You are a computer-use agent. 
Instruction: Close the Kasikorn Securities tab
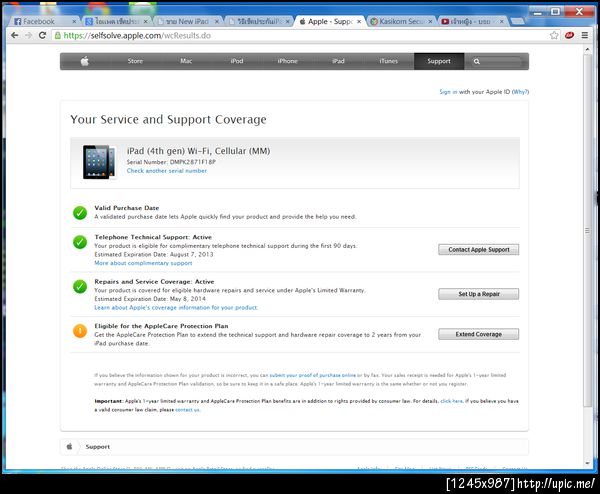[430, 21]
